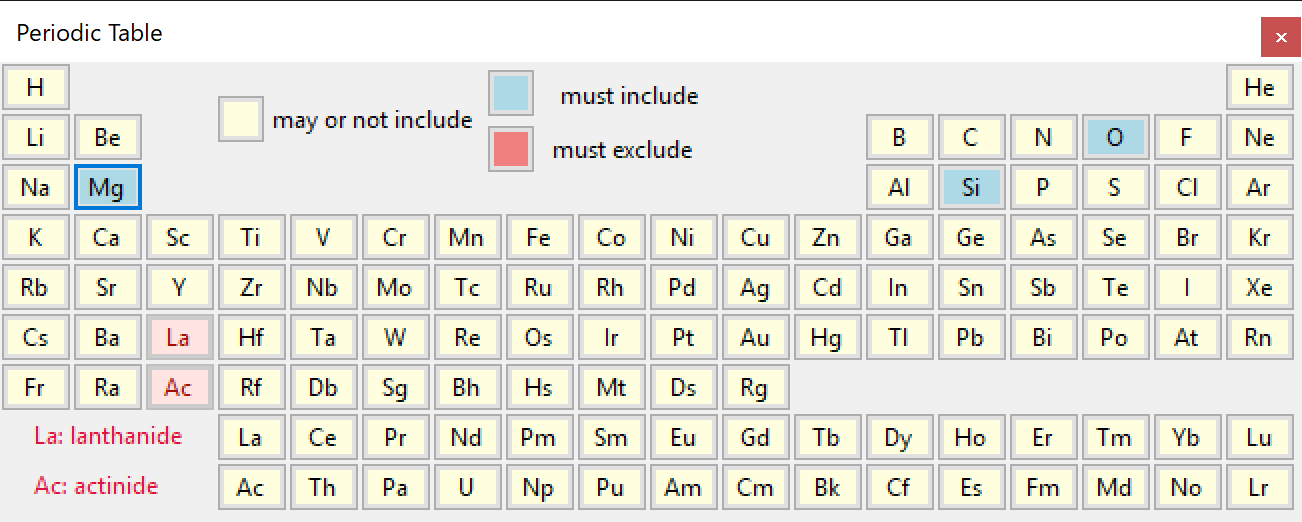
Task: Select the Gd (gadolinium) element
Action: coord(755,437)
